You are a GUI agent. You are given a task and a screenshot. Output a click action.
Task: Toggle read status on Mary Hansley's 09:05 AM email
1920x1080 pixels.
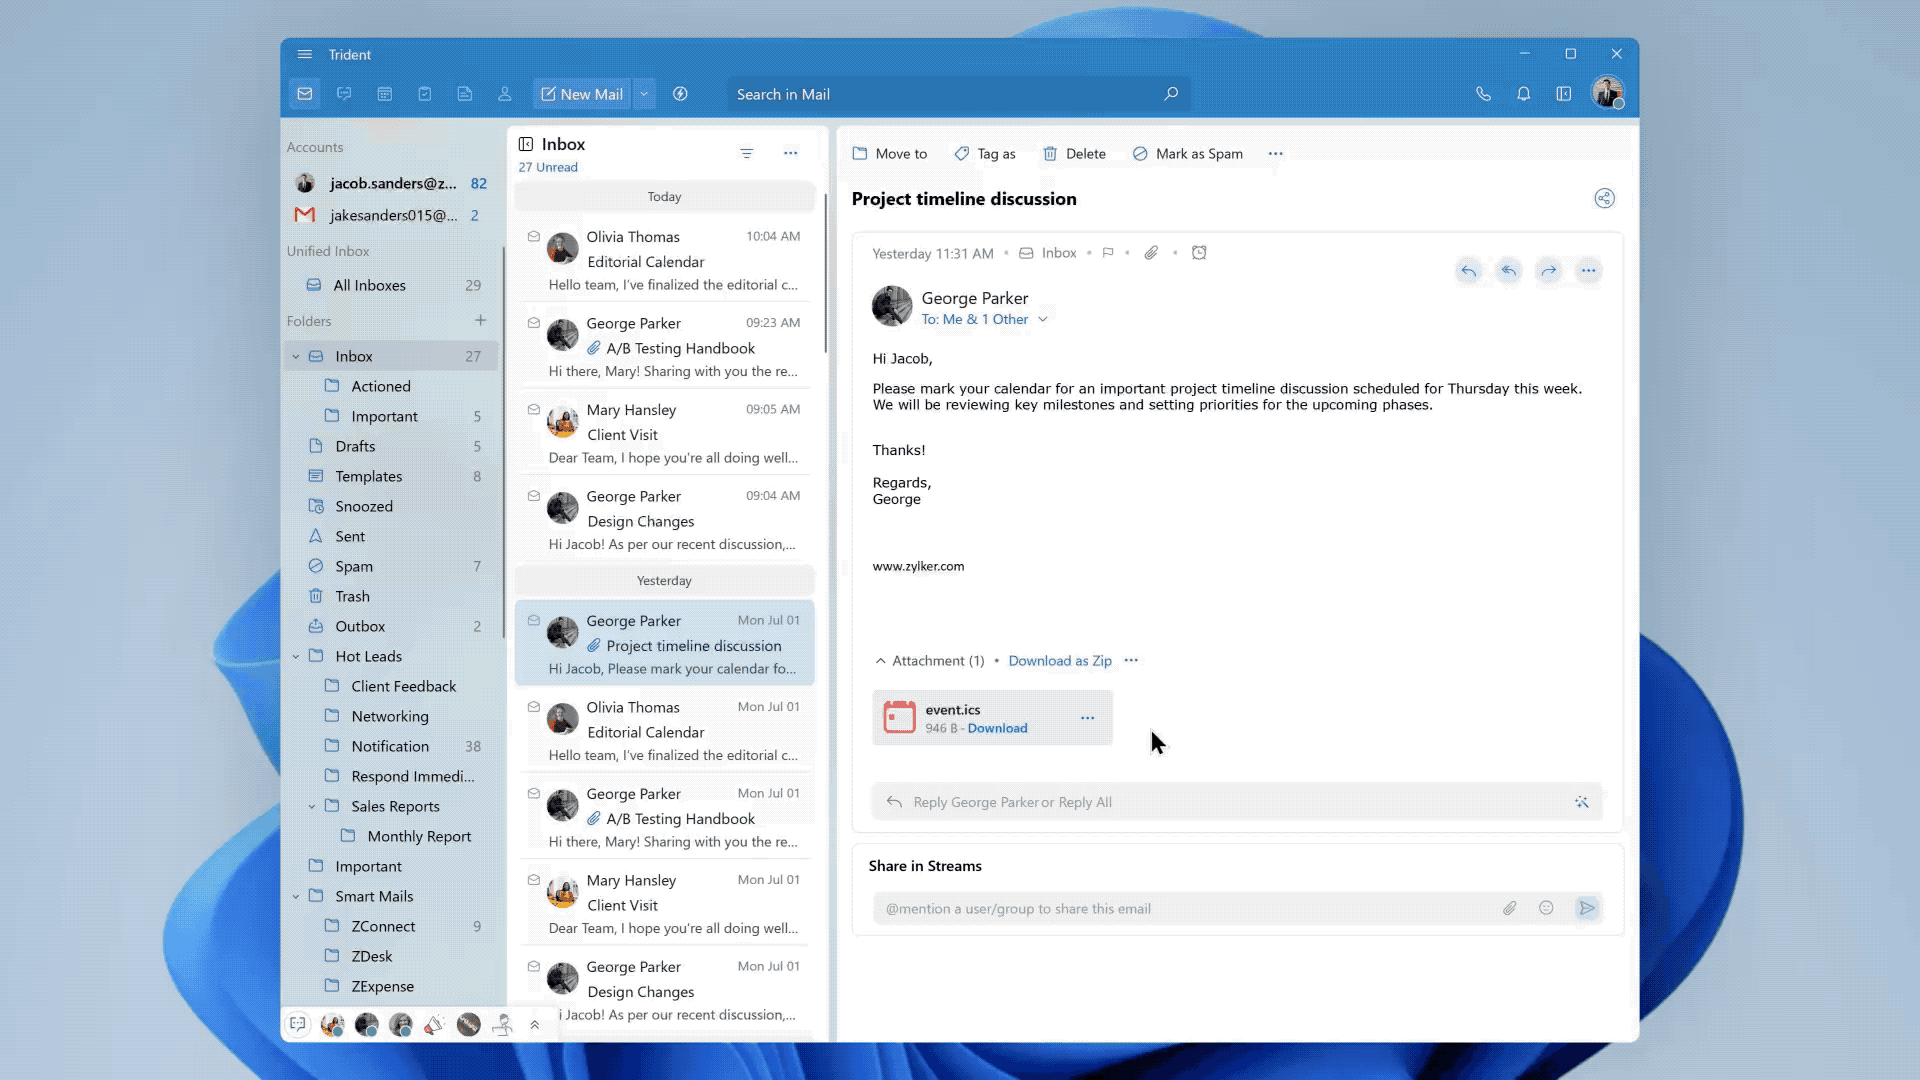(x=534, y=410)
